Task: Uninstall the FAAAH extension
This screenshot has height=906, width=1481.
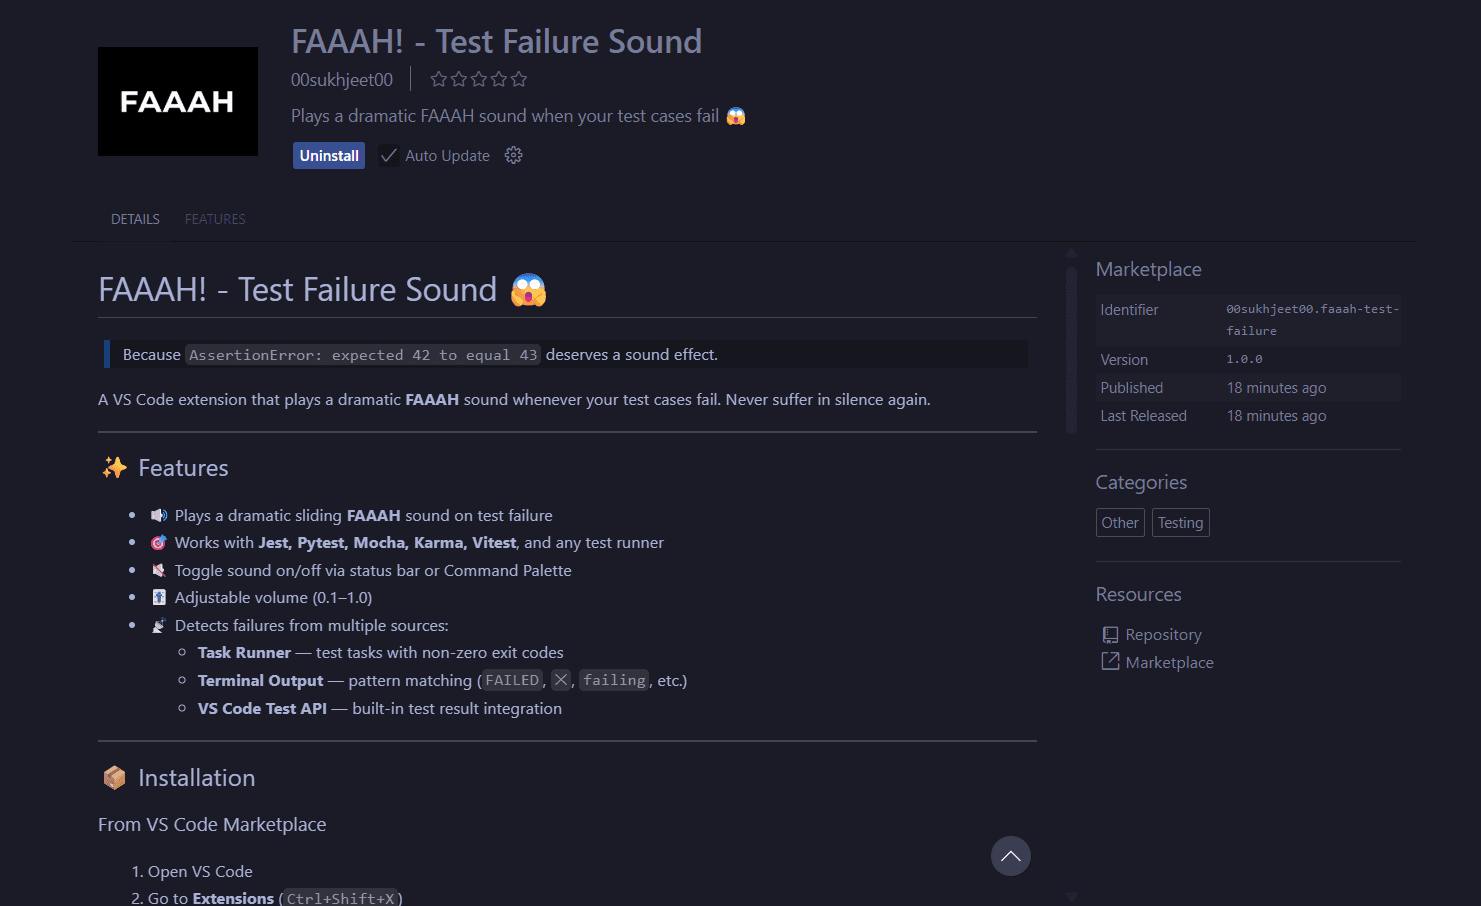Action: point(329,155)
